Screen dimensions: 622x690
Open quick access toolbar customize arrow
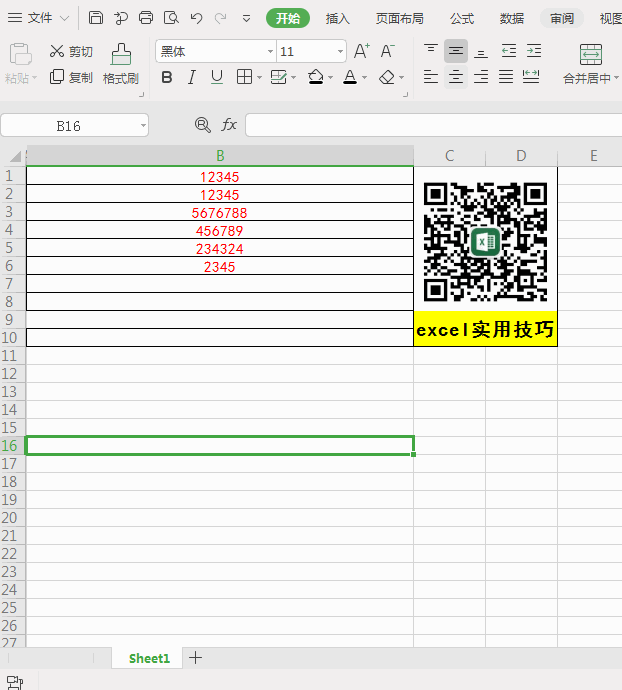pos(247,18)
